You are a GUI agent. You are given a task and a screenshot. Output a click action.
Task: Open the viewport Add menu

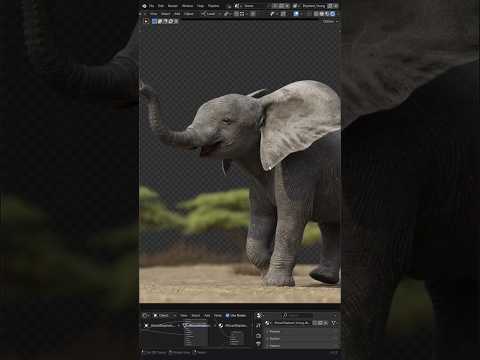(x=177, y=14)
